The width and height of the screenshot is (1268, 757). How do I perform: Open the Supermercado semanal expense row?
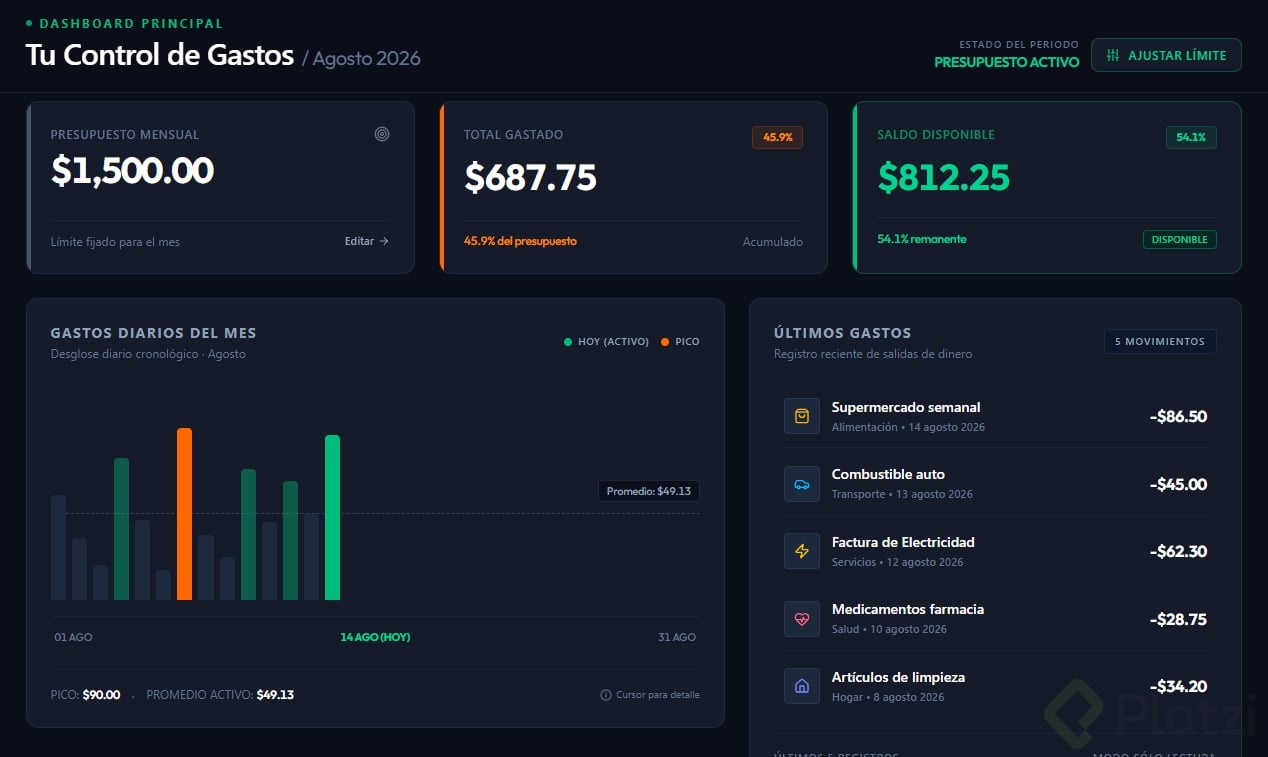click(995, 416)
